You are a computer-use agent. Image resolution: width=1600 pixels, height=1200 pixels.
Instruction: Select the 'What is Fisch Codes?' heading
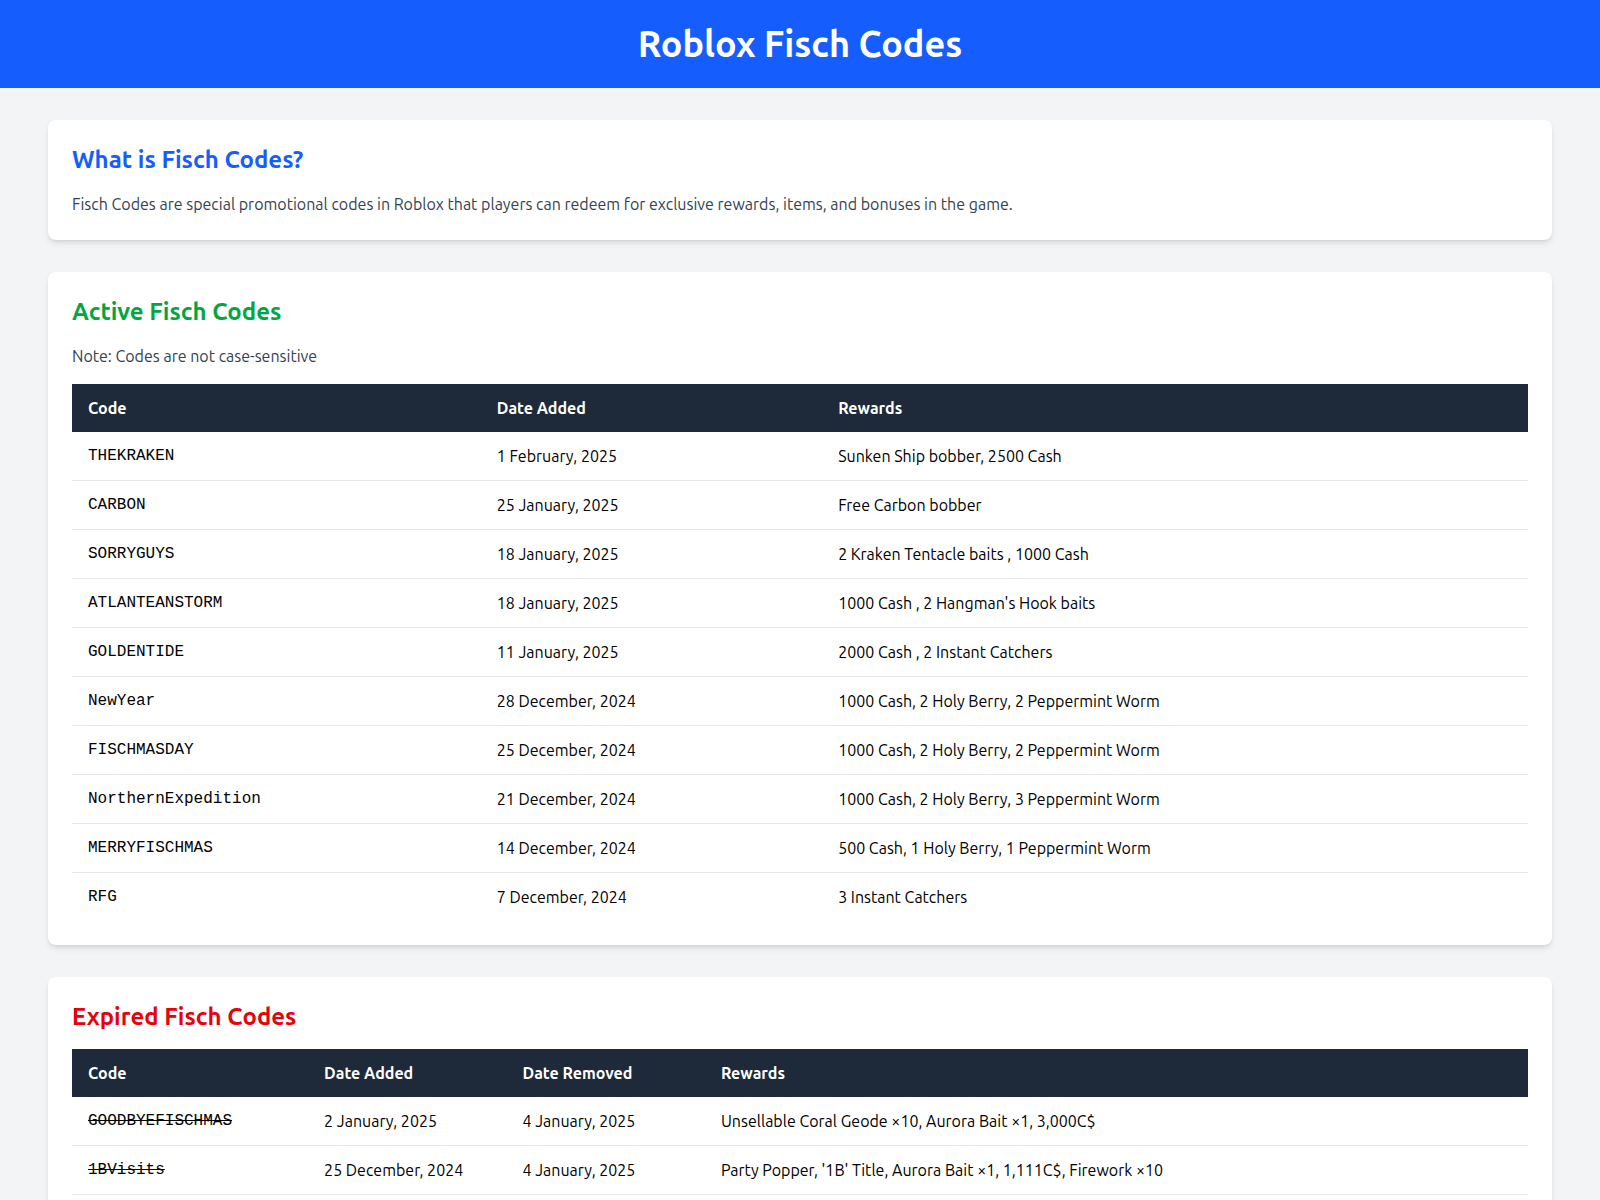[x=188, y=160]
